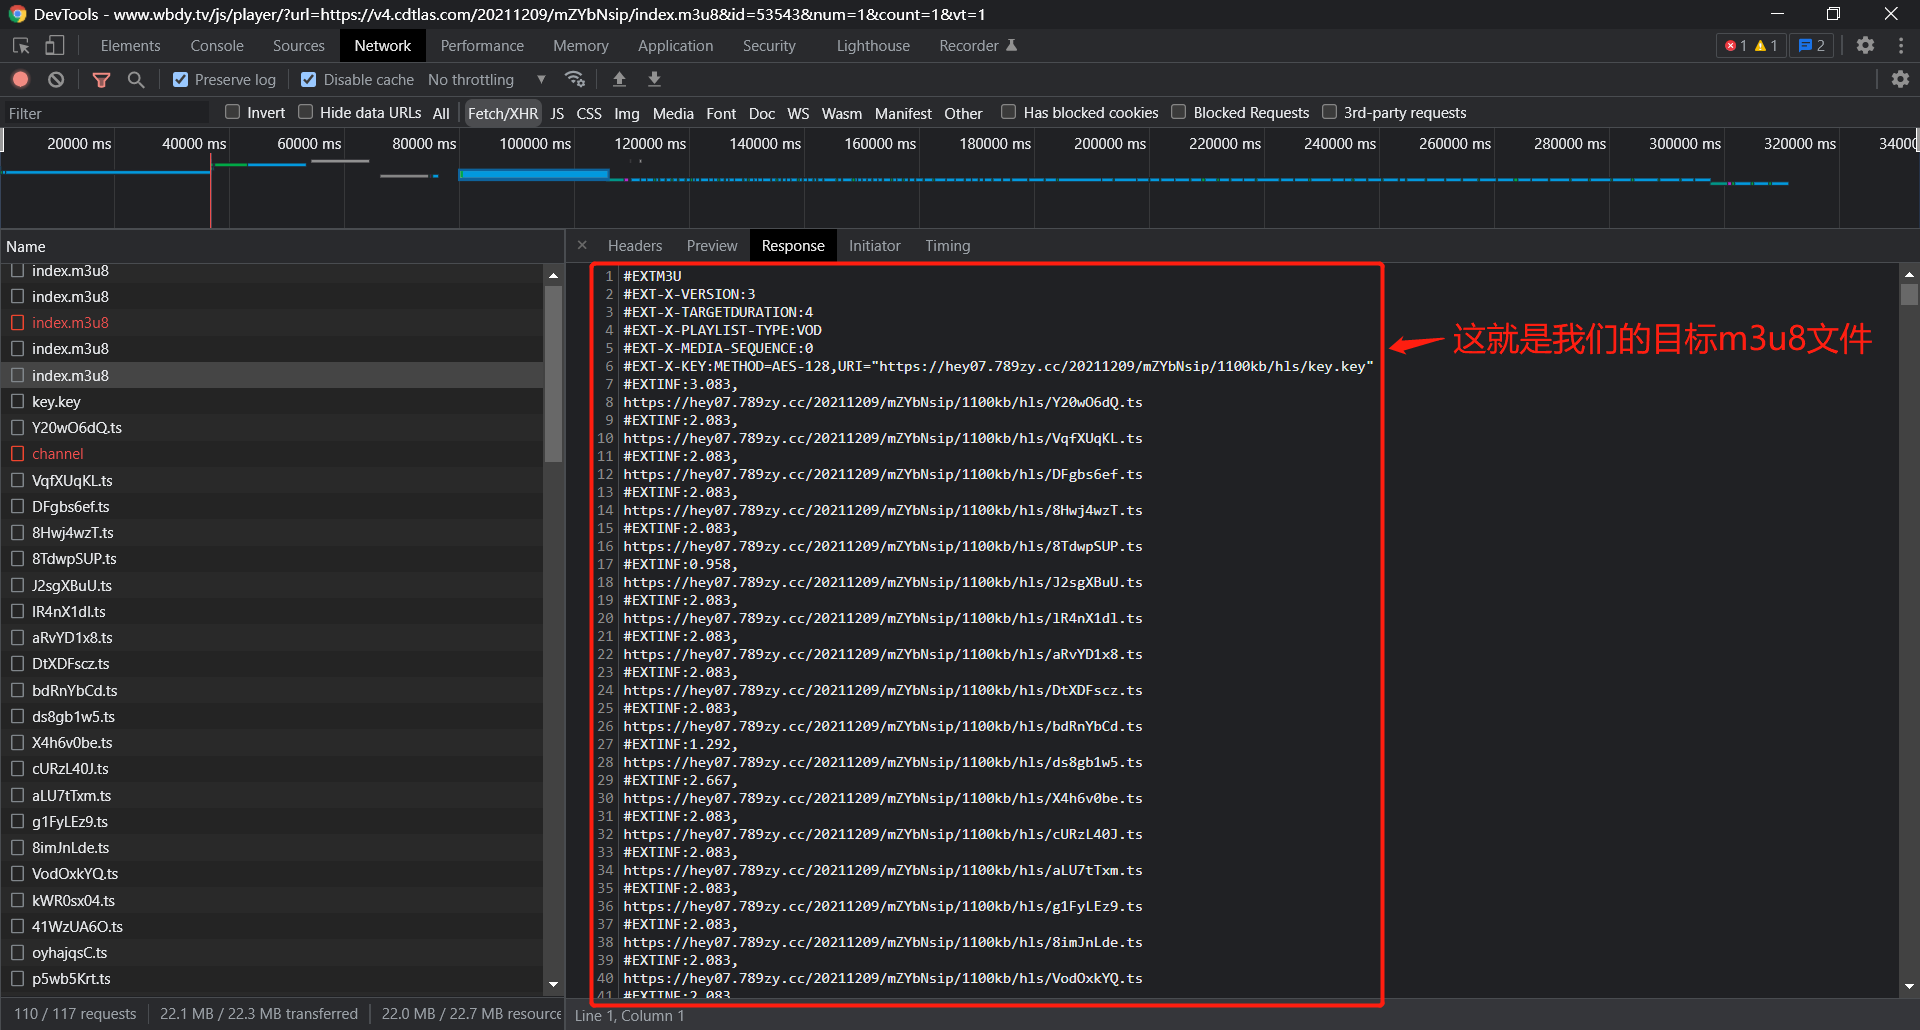Open network conditions wifi icon
Screen dimensions: 1920x1030
[574, 79]
